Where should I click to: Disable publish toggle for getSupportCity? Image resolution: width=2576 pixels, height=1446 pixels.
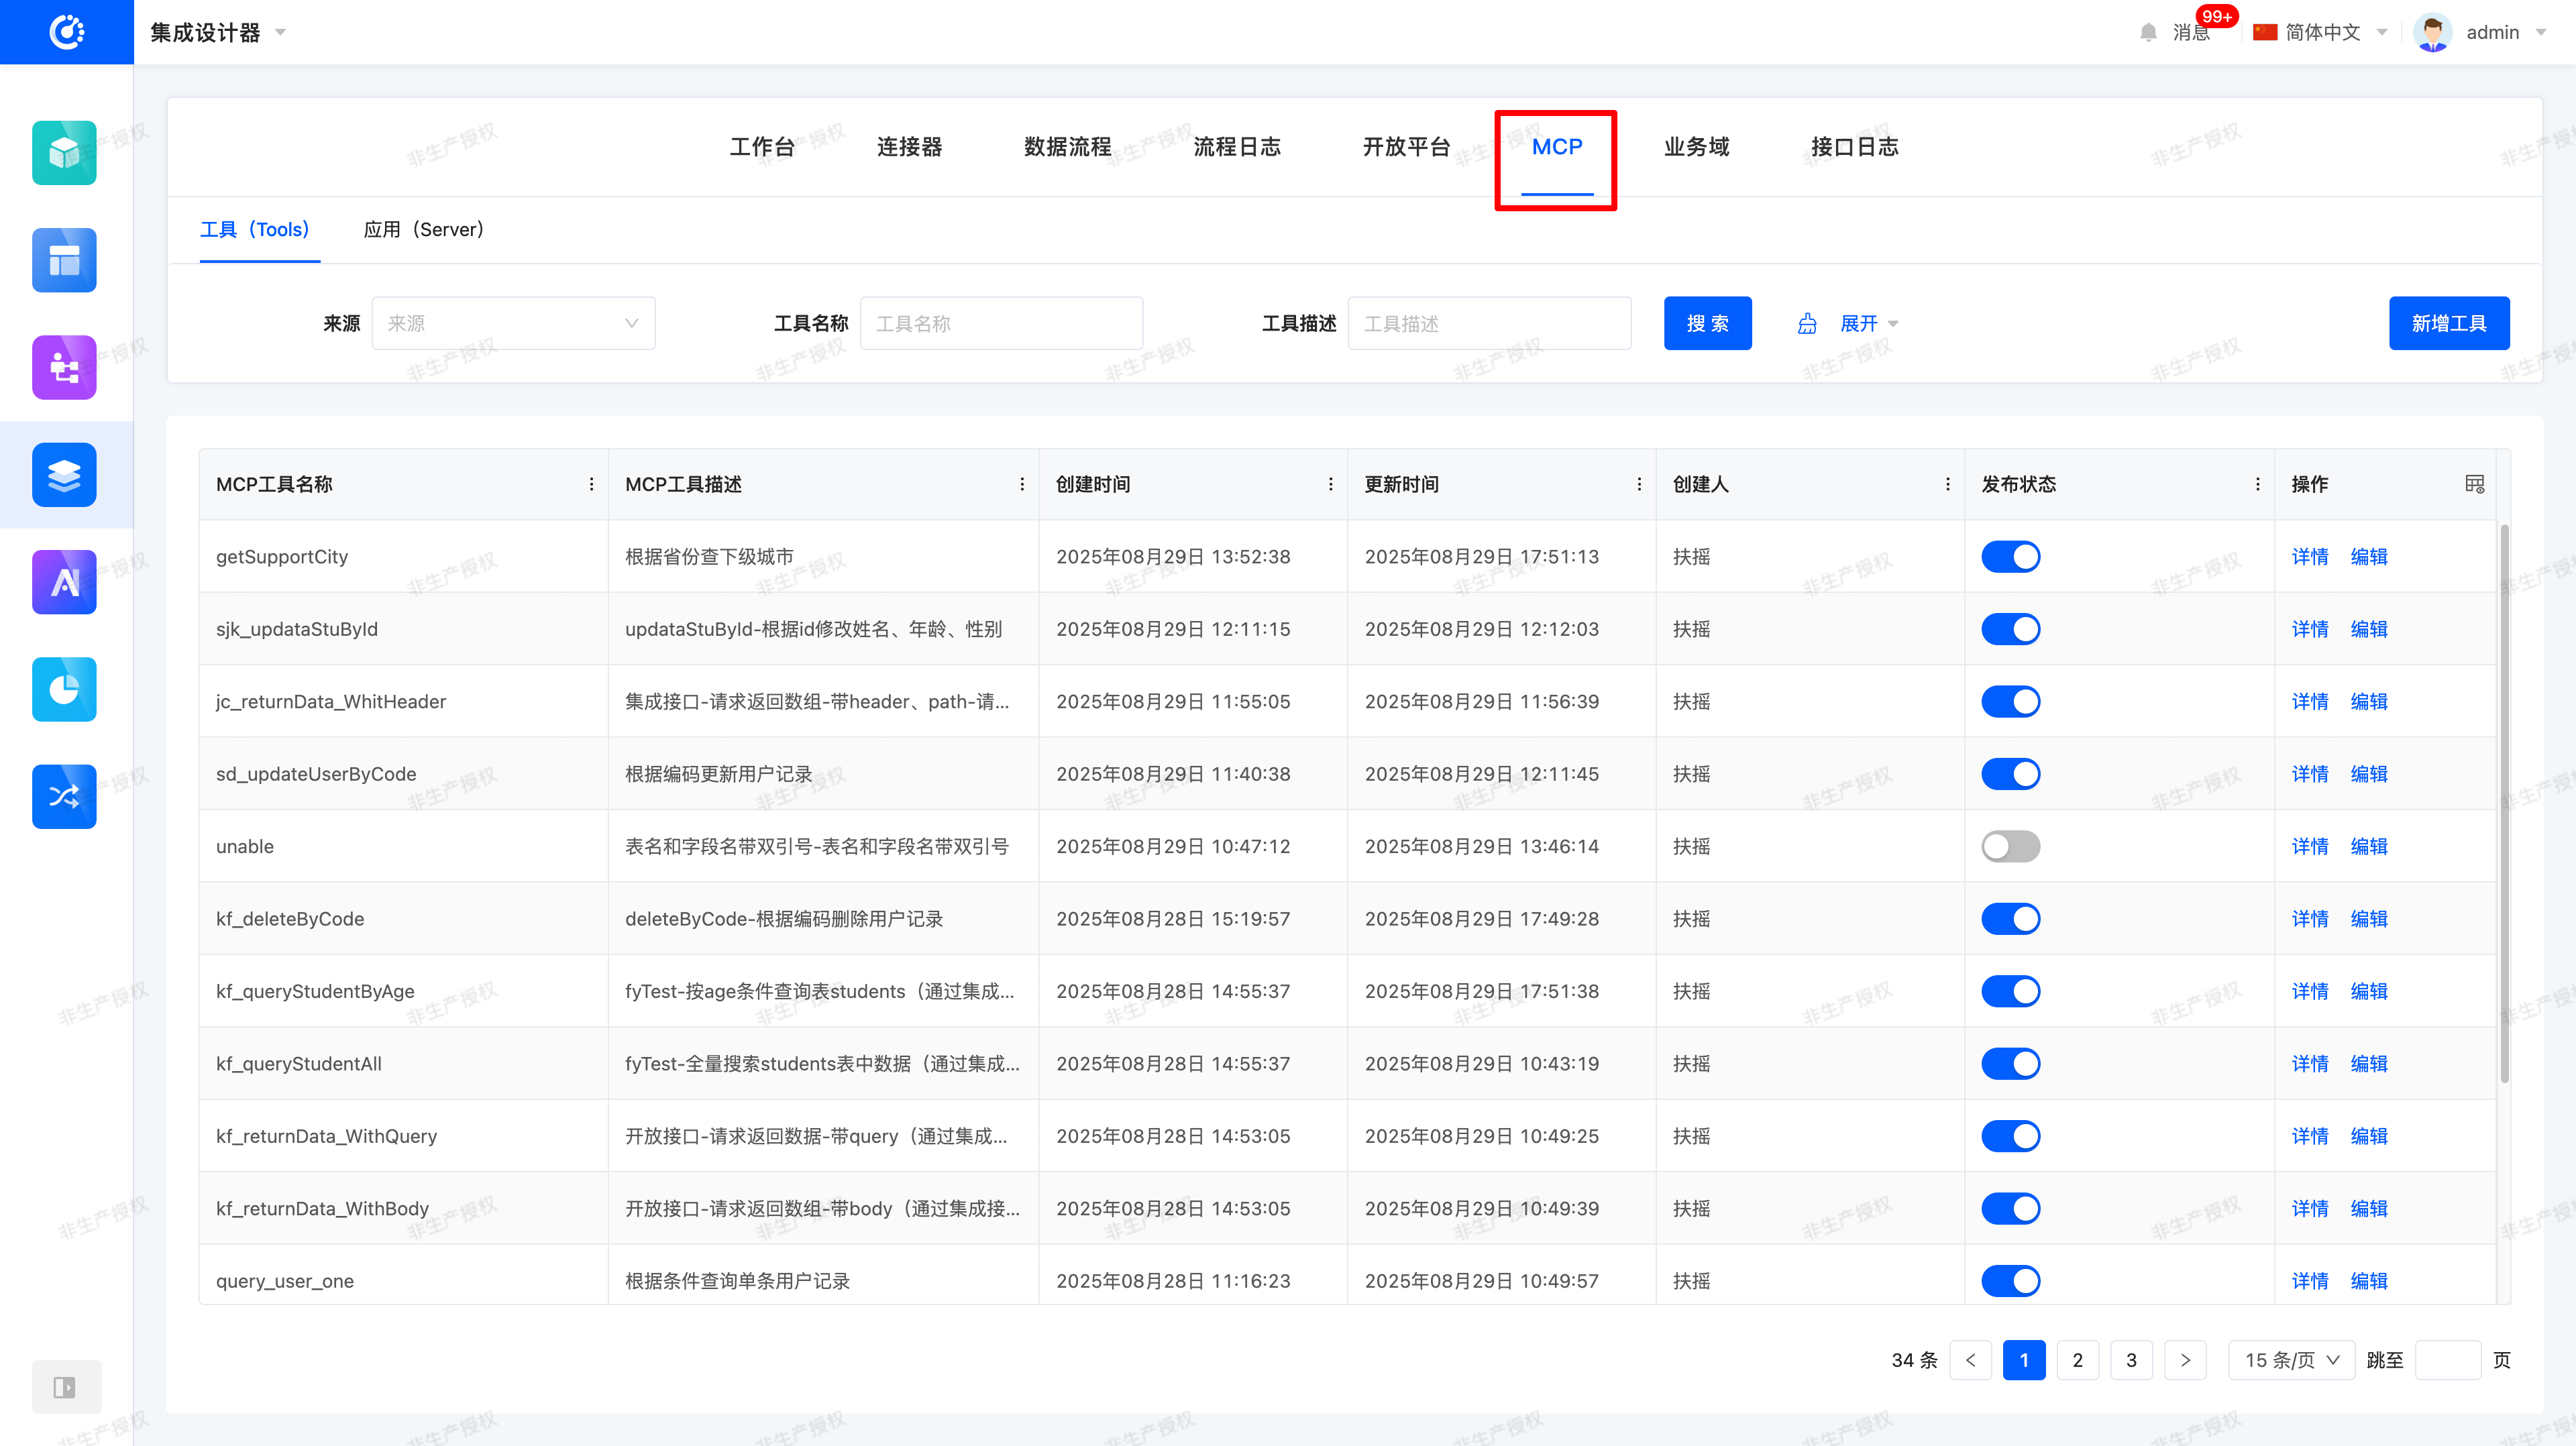[x=2010, y=556]
